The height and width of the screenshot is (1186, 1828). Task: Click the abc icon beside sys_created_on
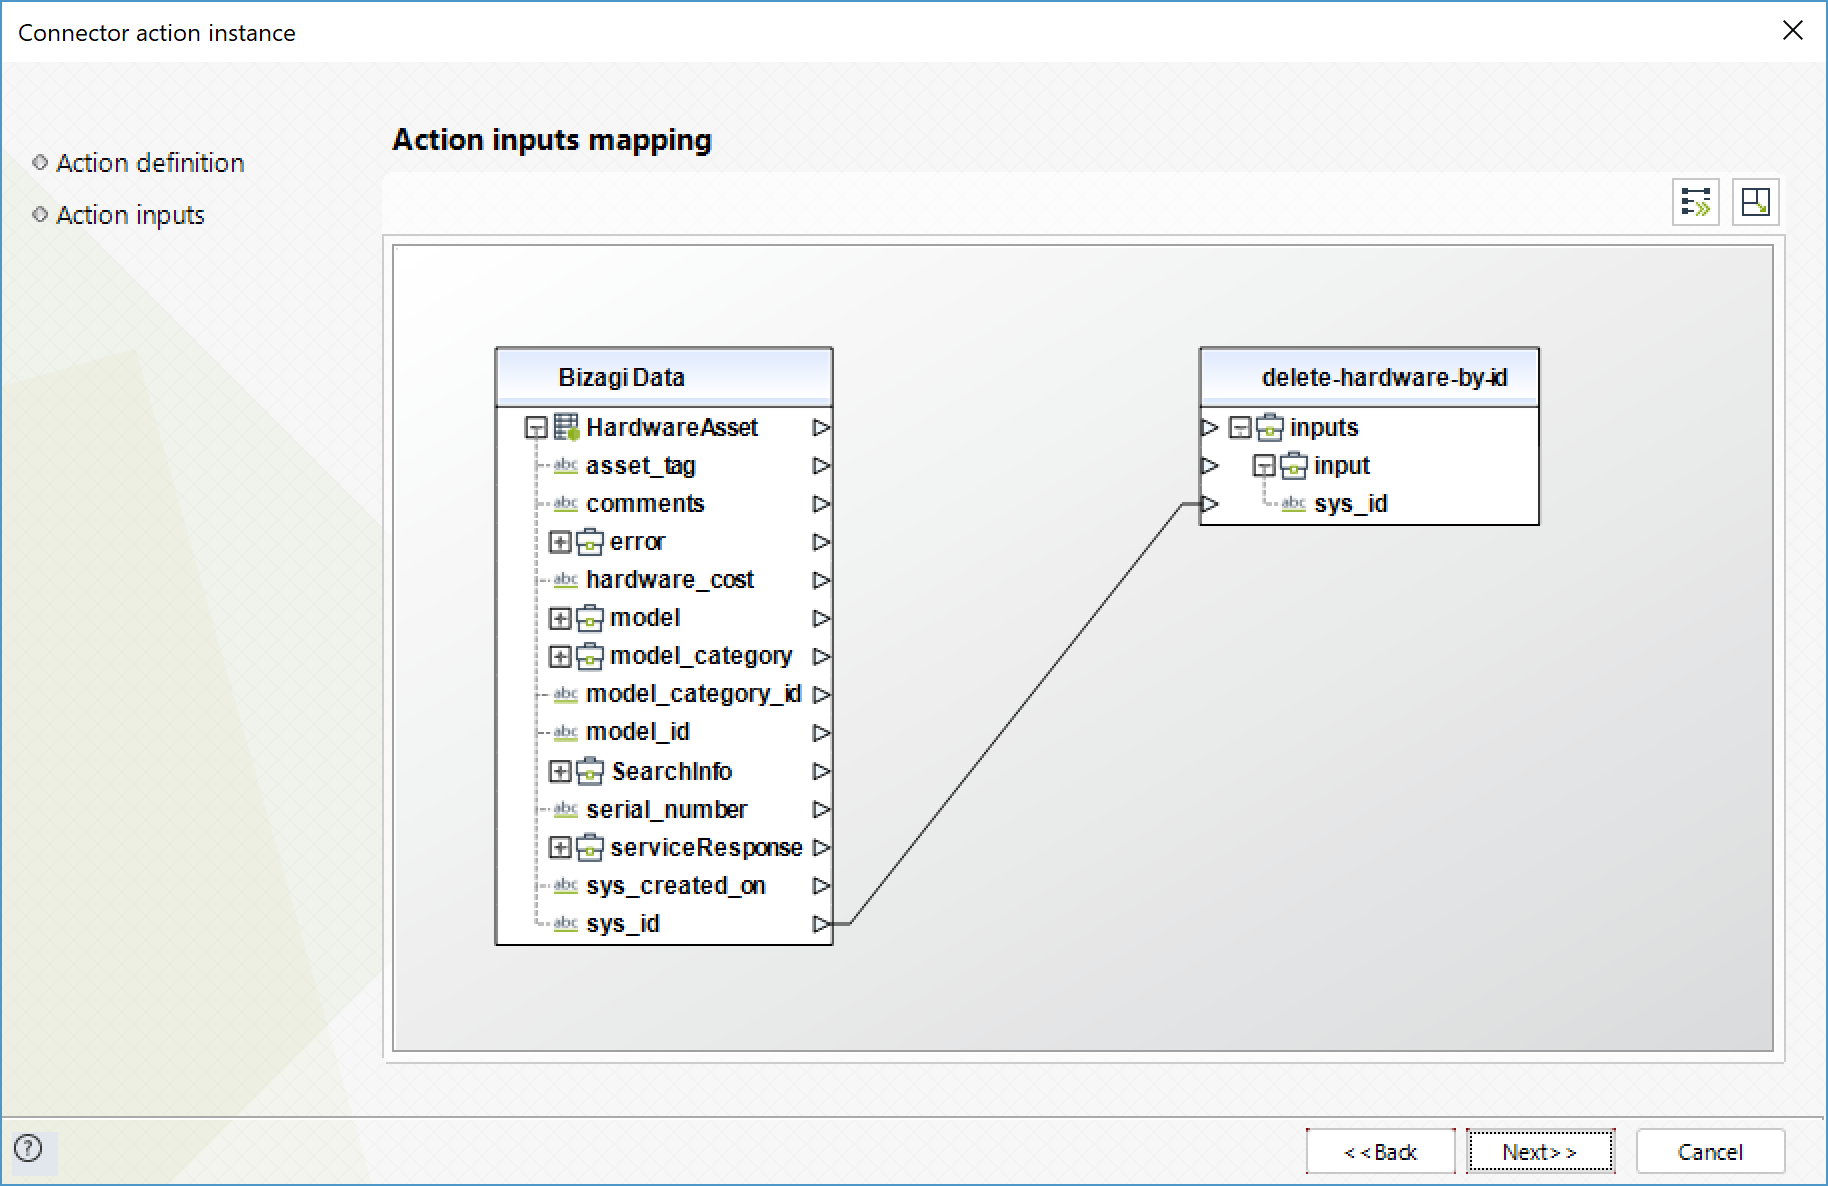coord(566,885)
